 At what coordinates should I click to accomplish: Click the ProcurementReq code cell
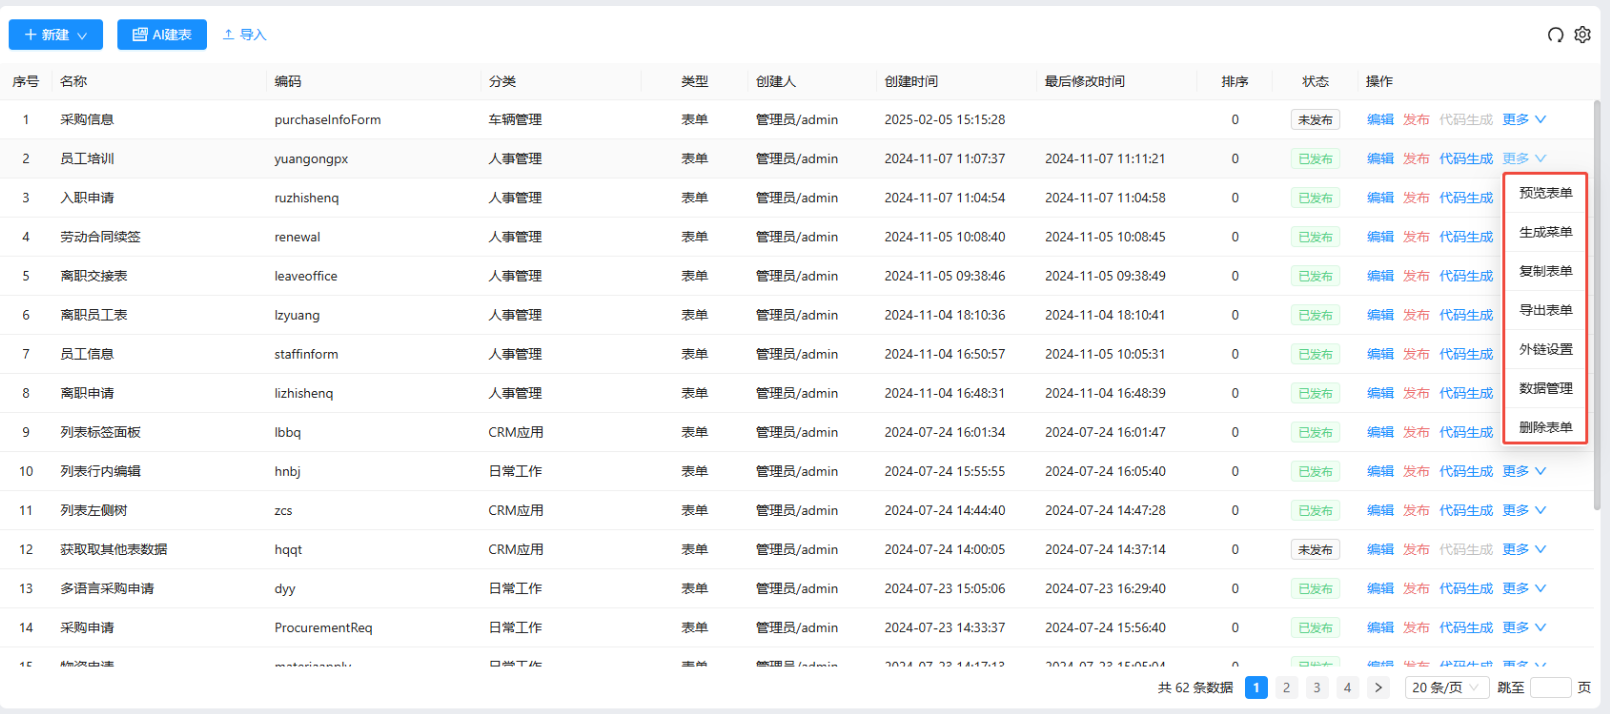pyautogui.click(x=323, y=627)
